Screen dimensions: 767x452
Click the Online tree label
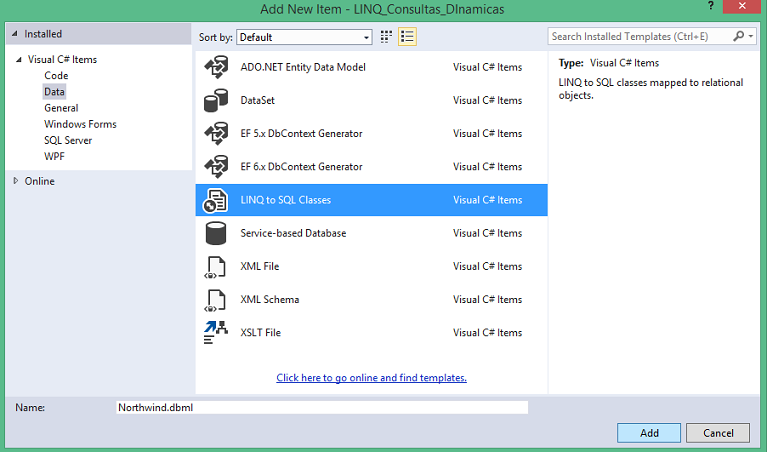(40, 181)
